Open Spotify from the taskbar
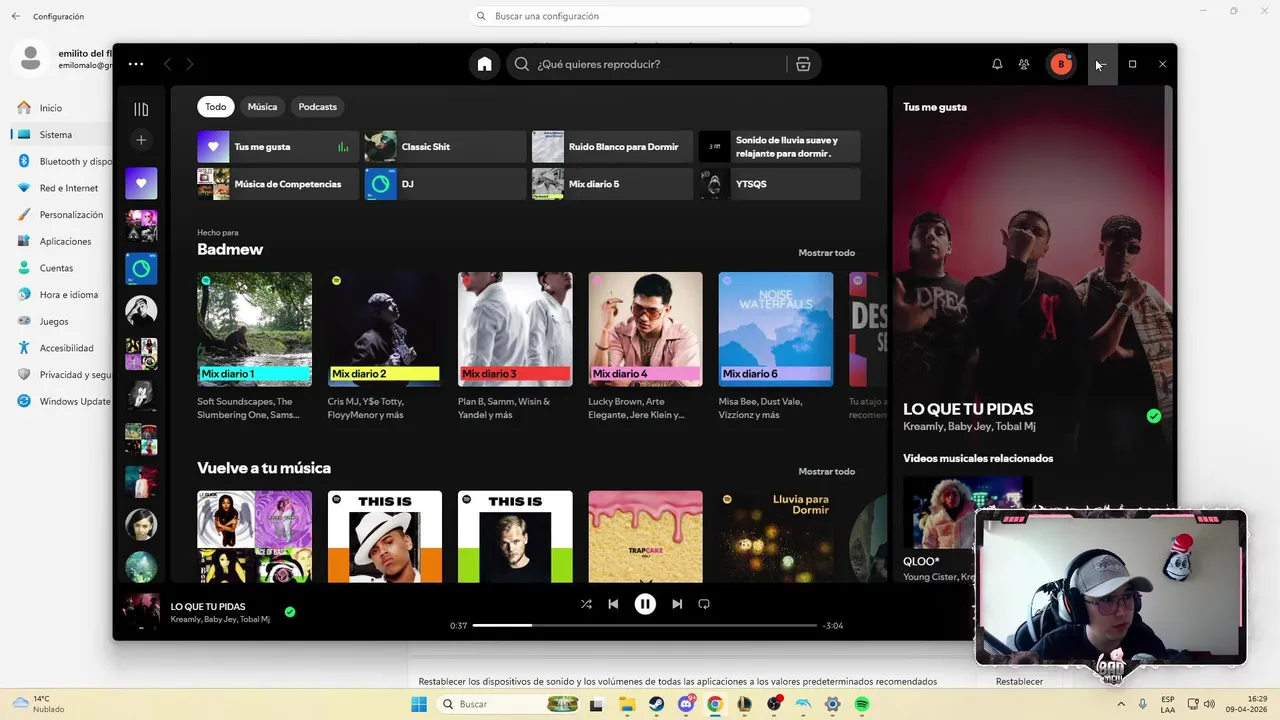 [x=862, y=704]
